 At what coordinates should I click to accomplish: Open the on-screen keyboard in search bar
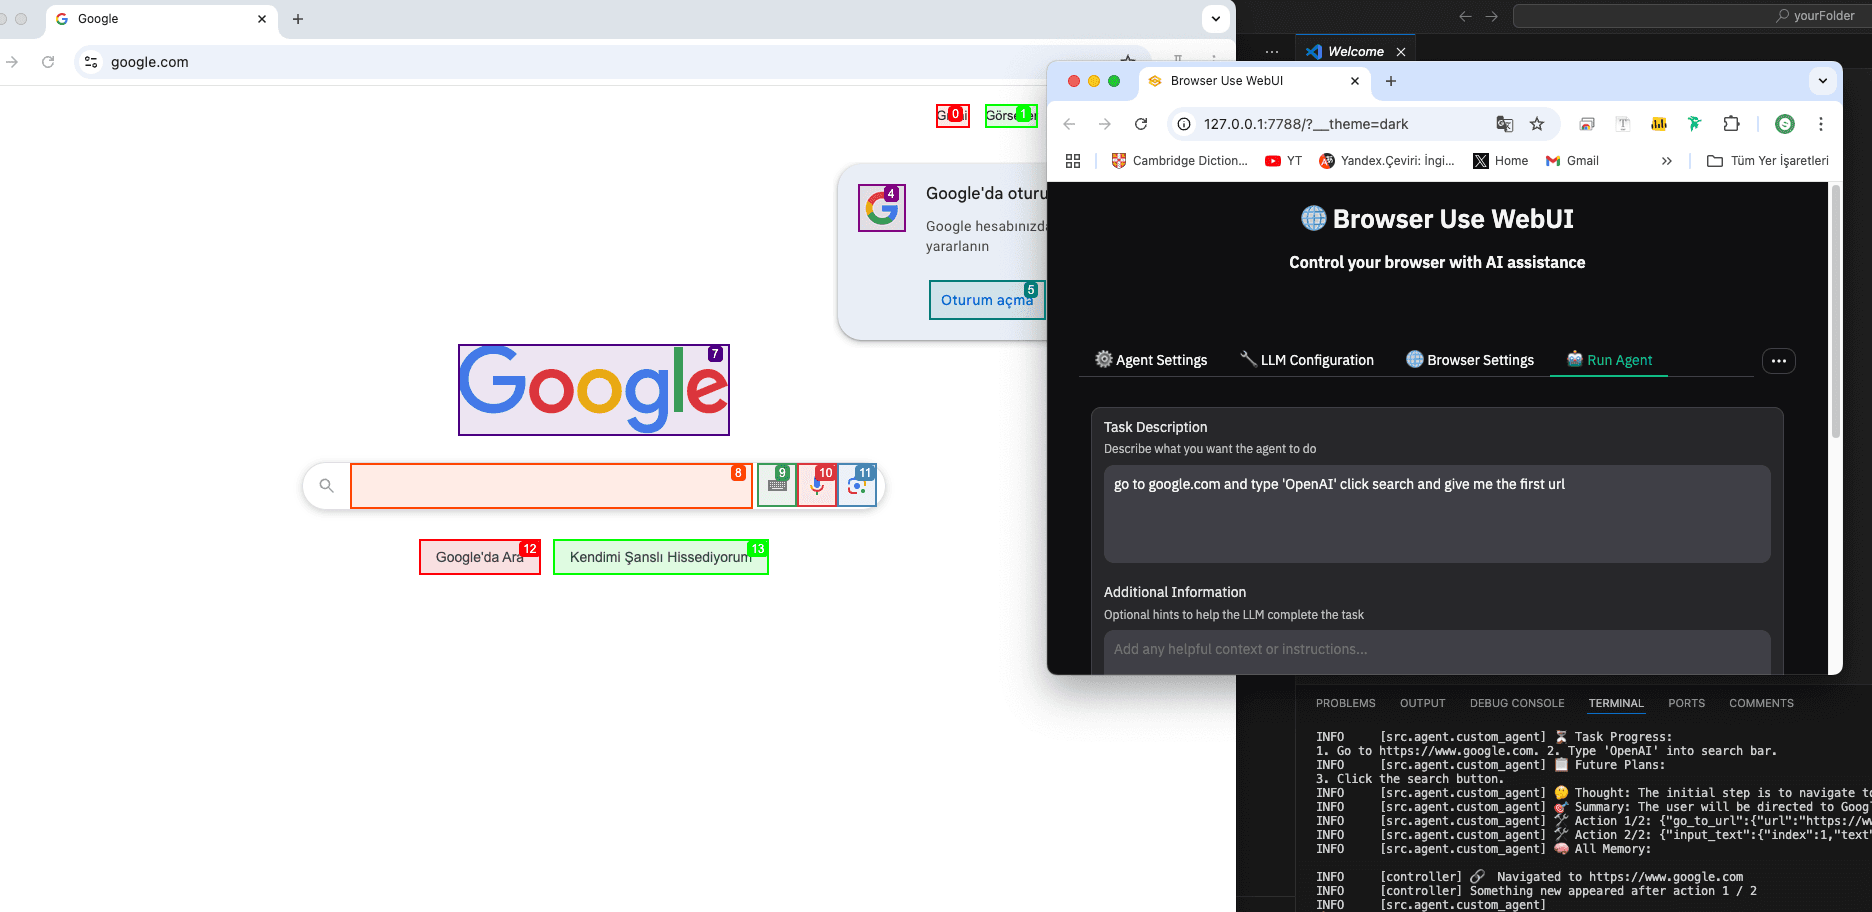pyautogui.click(x=777, y=486)
